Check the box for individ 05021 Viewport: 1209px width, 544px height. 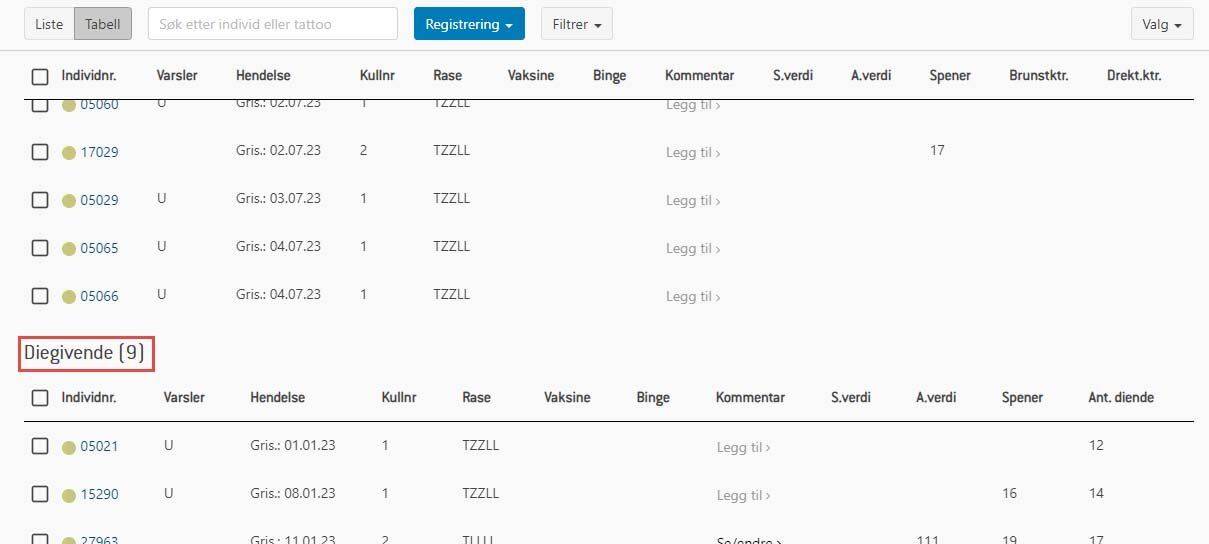pyautogui.click(x=40, y=446)
